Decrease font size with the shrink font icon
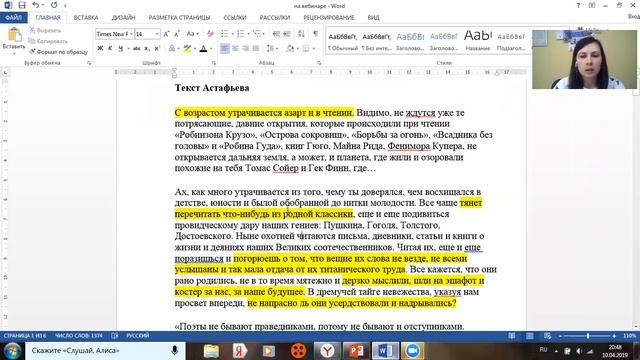 point(177,34)
